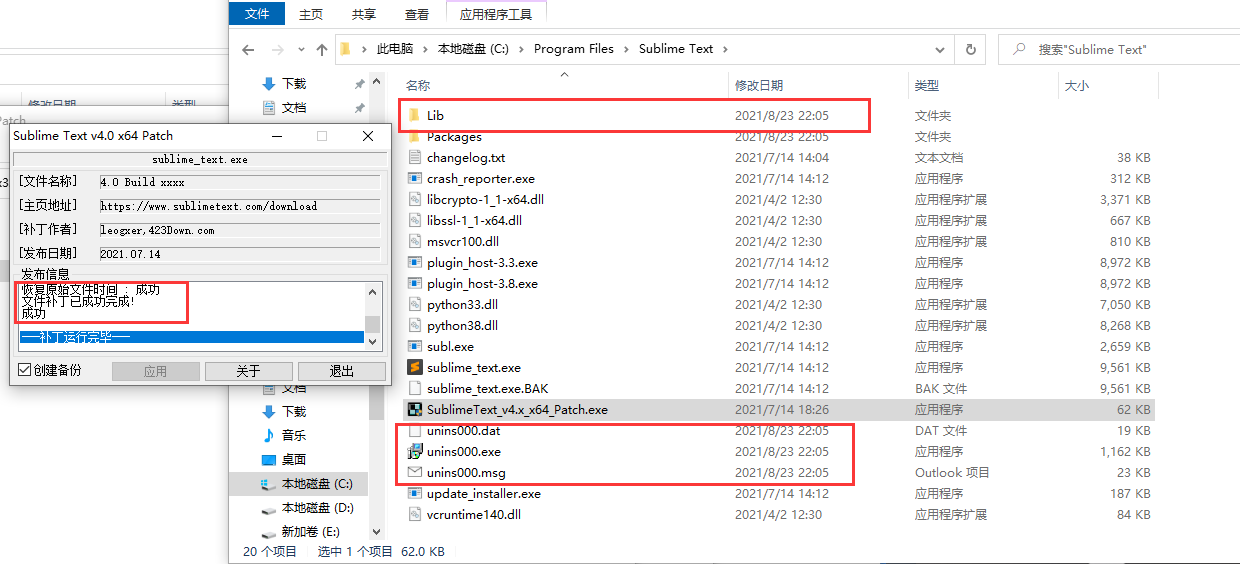This screenshot has height=564, width=1240.
Task: Click the navigation pane scrollbar down arrow
Action: tap(377, 532)
